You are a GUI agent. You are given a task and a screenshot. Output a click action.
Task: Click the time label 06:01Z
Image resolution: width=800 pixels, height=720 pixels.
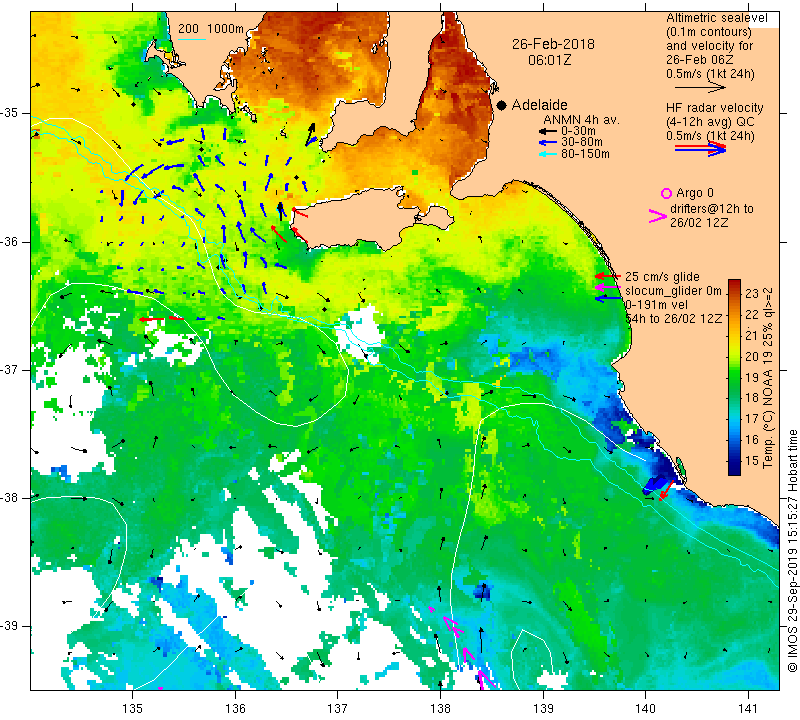pyautogui.click(x=549, y=60)
